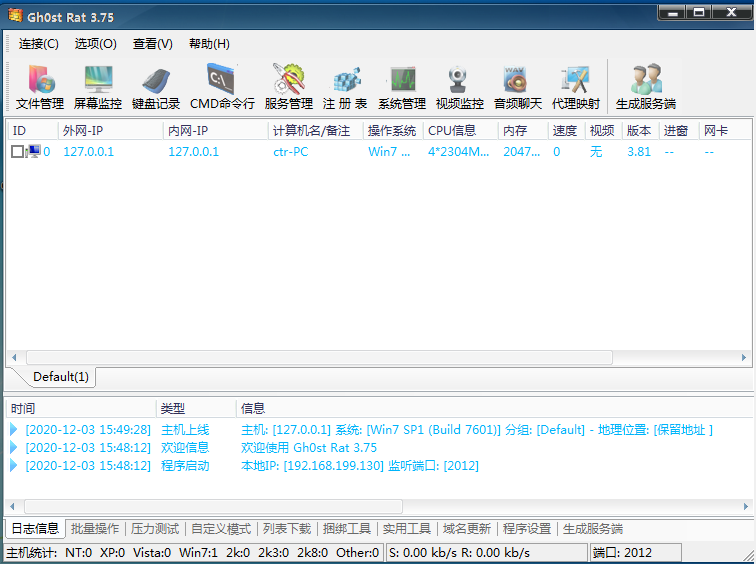Sort by 视频 column header

click(x=604, y=131)
